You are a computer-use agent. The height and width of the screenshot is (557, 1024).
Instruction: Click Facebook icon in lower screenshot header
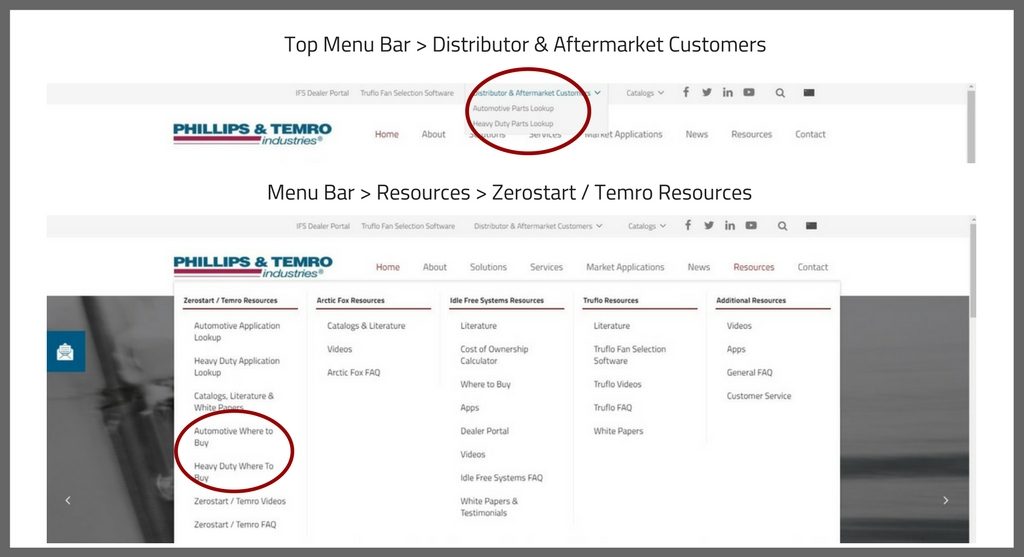pyautogui.click(x=688, y=225)
